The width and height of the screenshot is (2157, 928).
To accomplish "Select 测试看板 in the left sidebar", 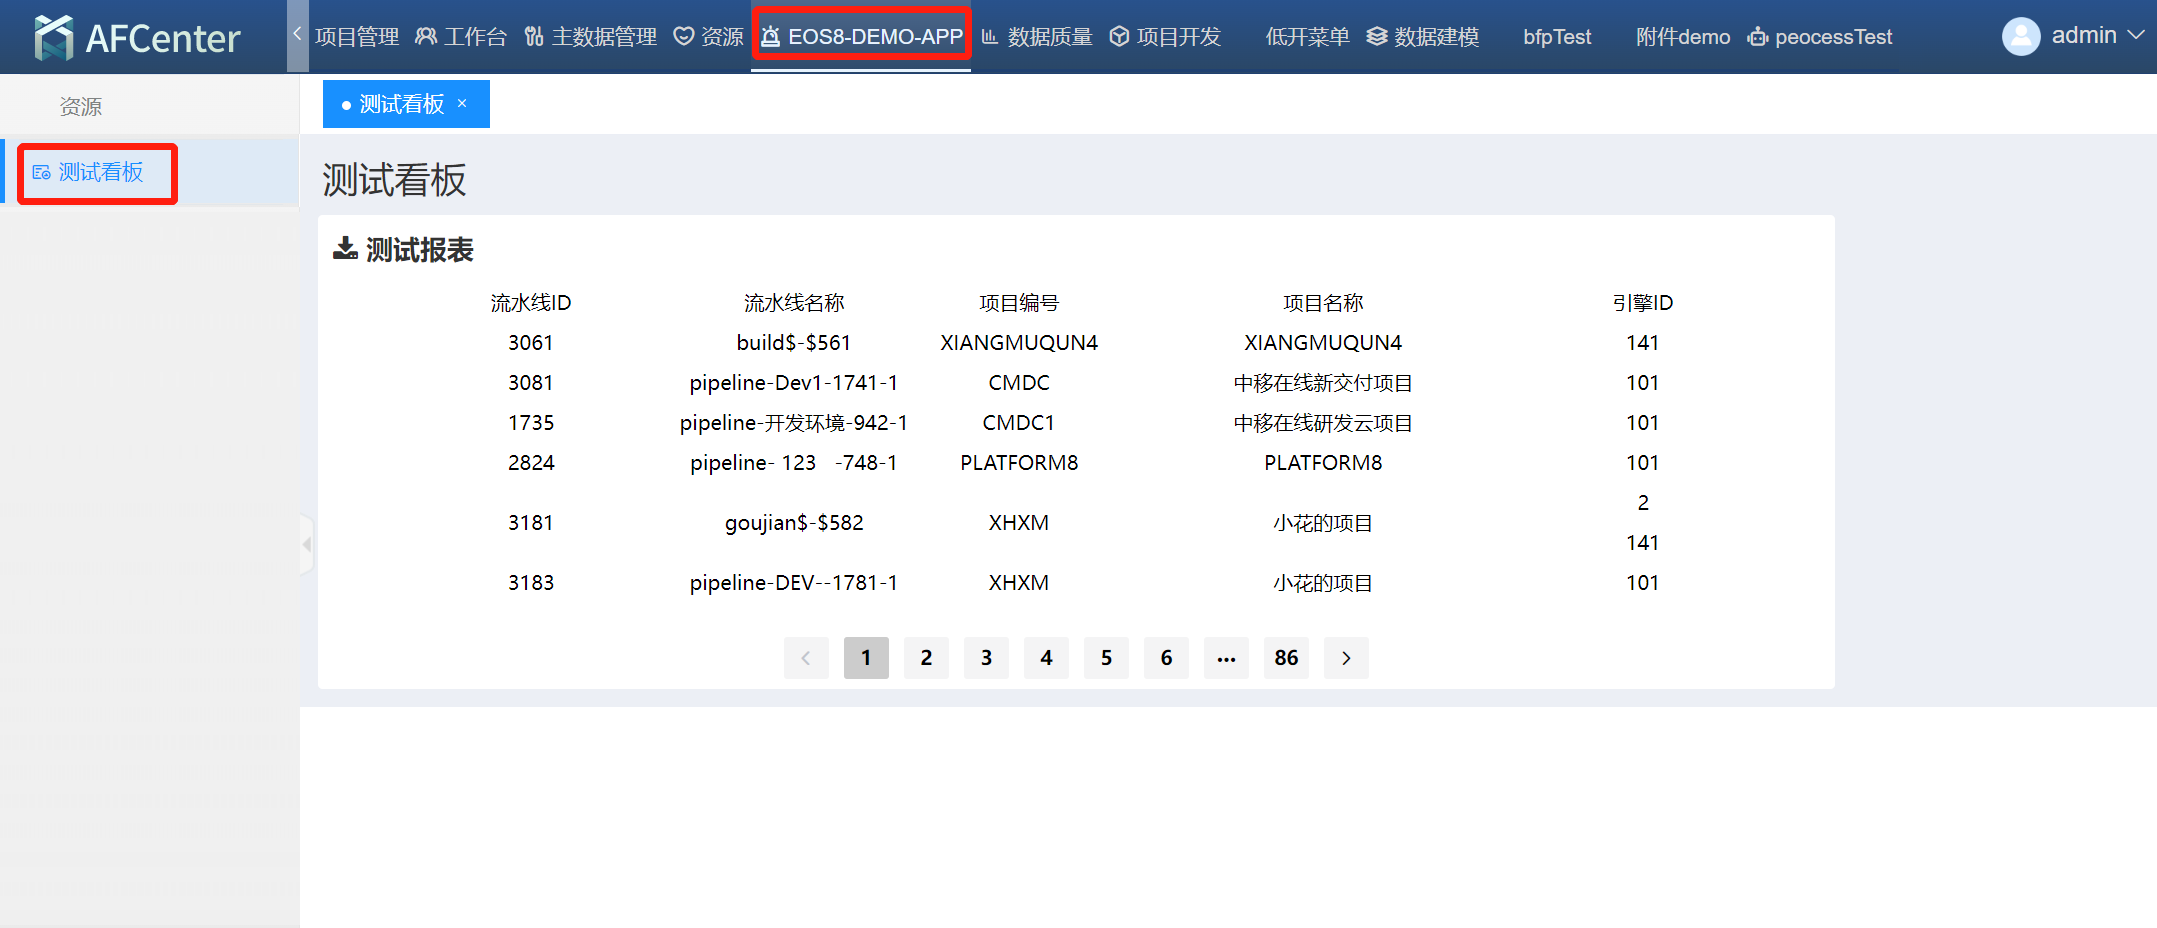I will pyautogui.click(x=100, y=172).
